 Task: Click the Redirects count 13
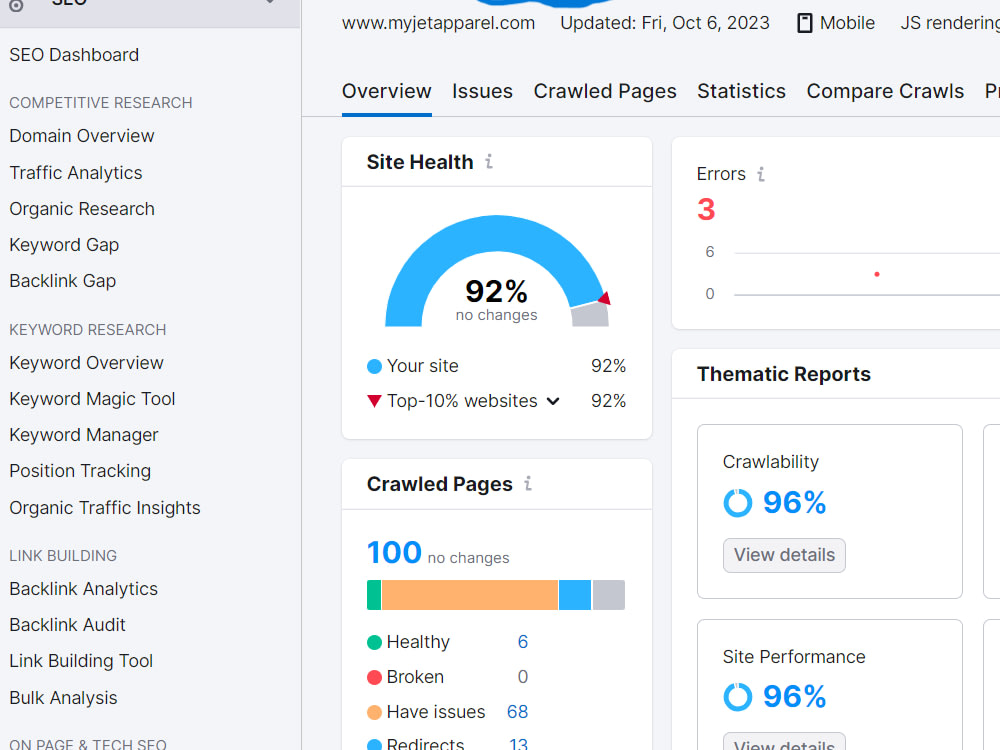[x=518, y=744]
